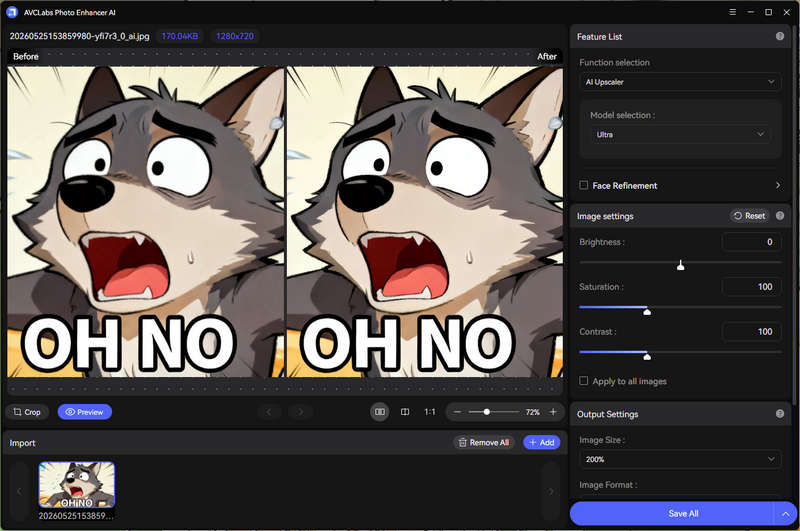Viewport: 800px width, 531px height.
Task: Zoom out with the minus icon
Action: pos(457,412)
